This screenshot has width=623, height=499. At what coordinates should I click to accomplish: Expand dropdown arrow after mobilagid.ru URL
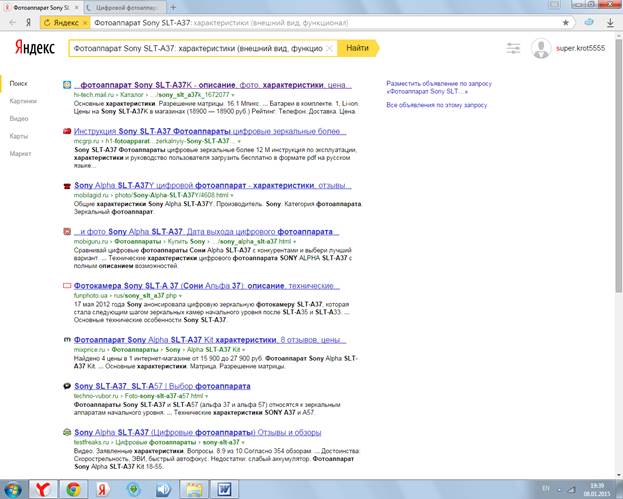[x=232, y=195]
